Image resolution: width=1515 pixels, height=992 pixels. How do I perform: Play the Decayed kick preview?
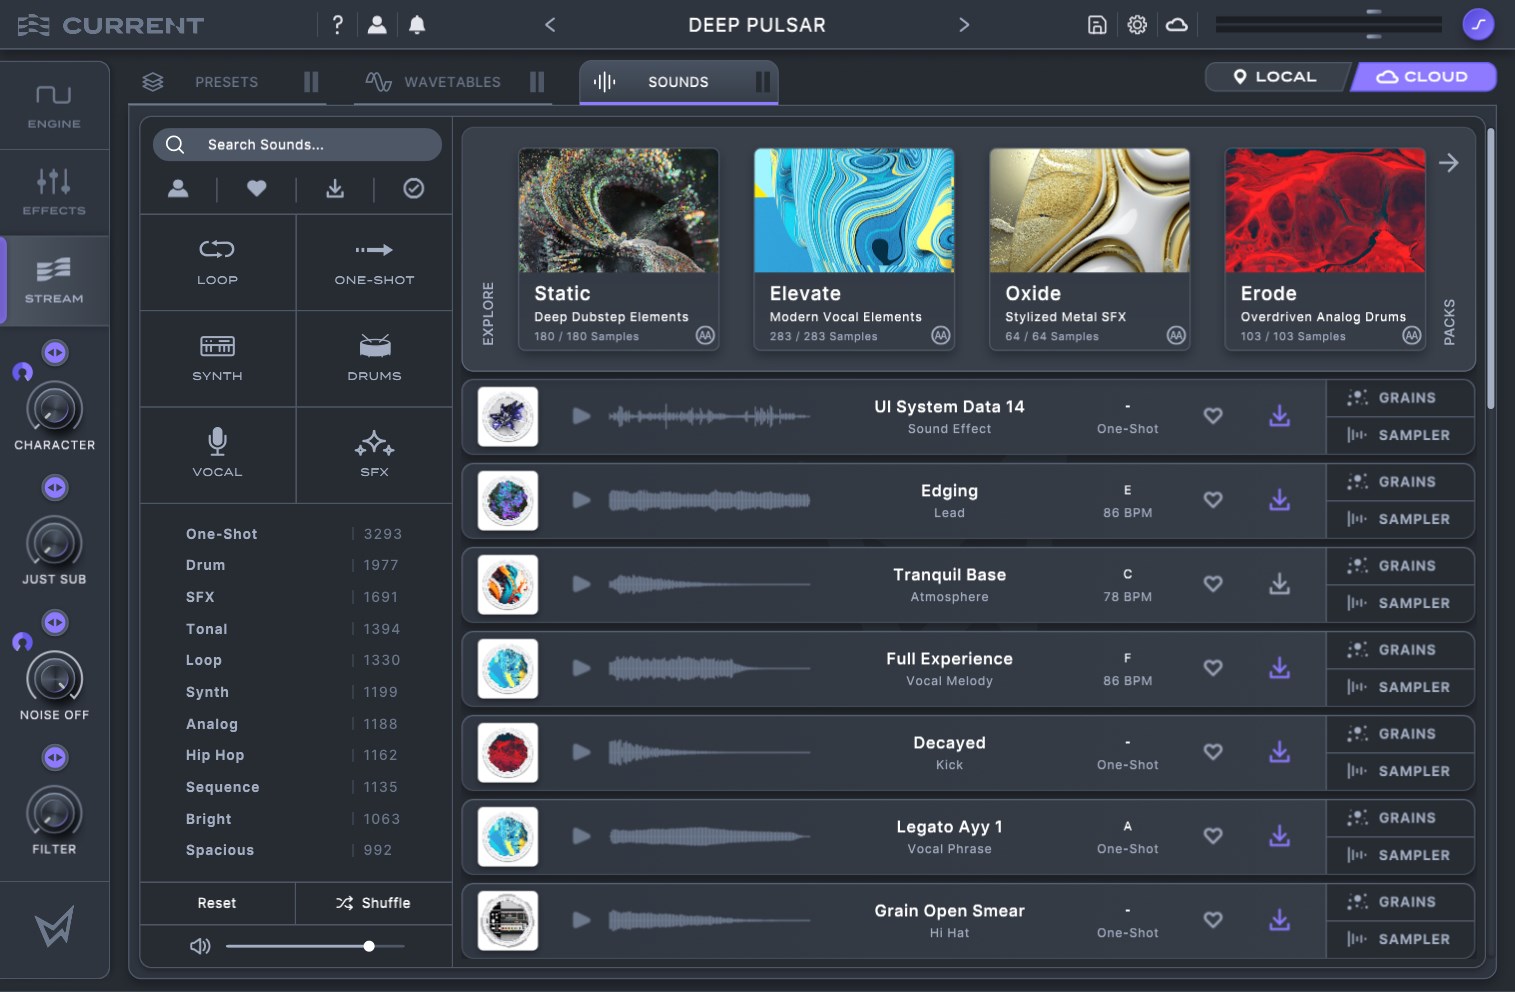[x=581, y=752]
